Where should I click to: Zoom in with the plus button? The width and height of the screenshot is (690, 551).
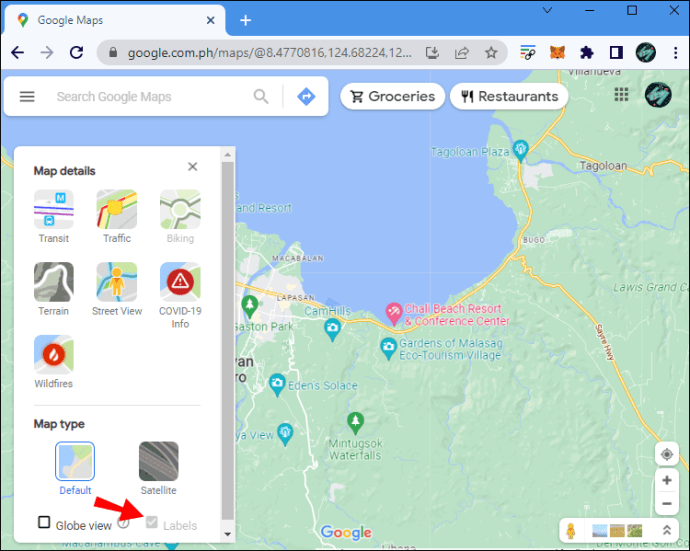pos(667,480)
